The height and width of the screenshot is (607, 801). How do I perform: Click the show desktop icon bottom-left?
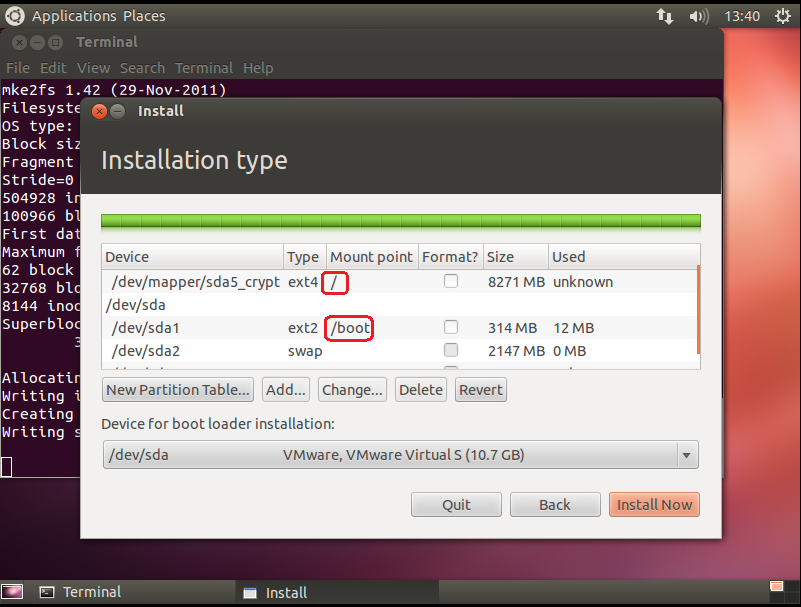(x=11, y=592)
